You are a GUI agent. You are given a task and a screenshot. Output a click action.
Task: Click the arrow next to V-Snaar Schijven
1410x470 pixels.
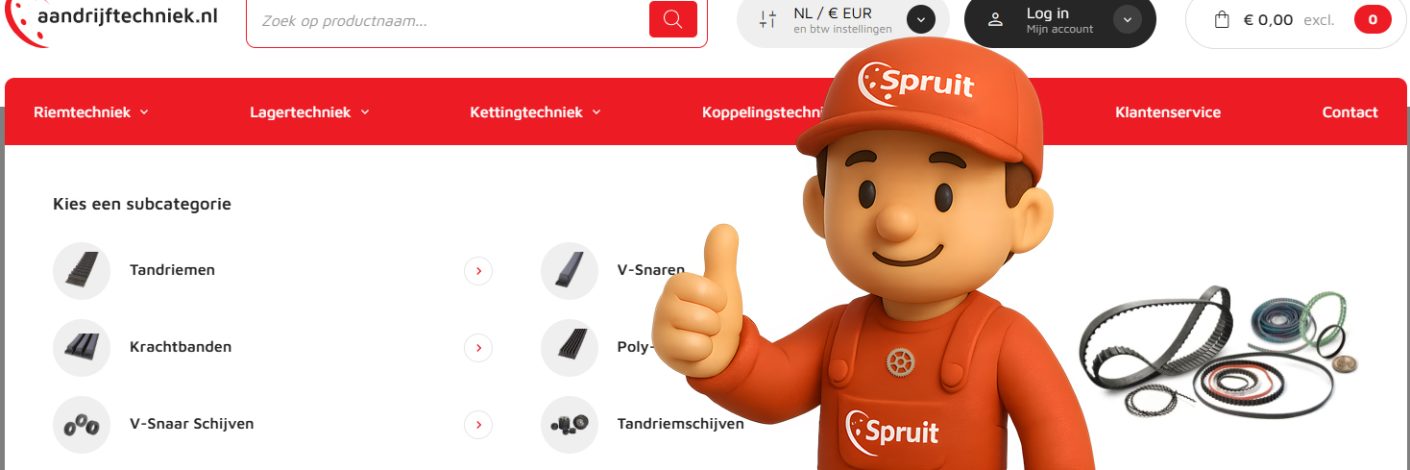[478, 424]
